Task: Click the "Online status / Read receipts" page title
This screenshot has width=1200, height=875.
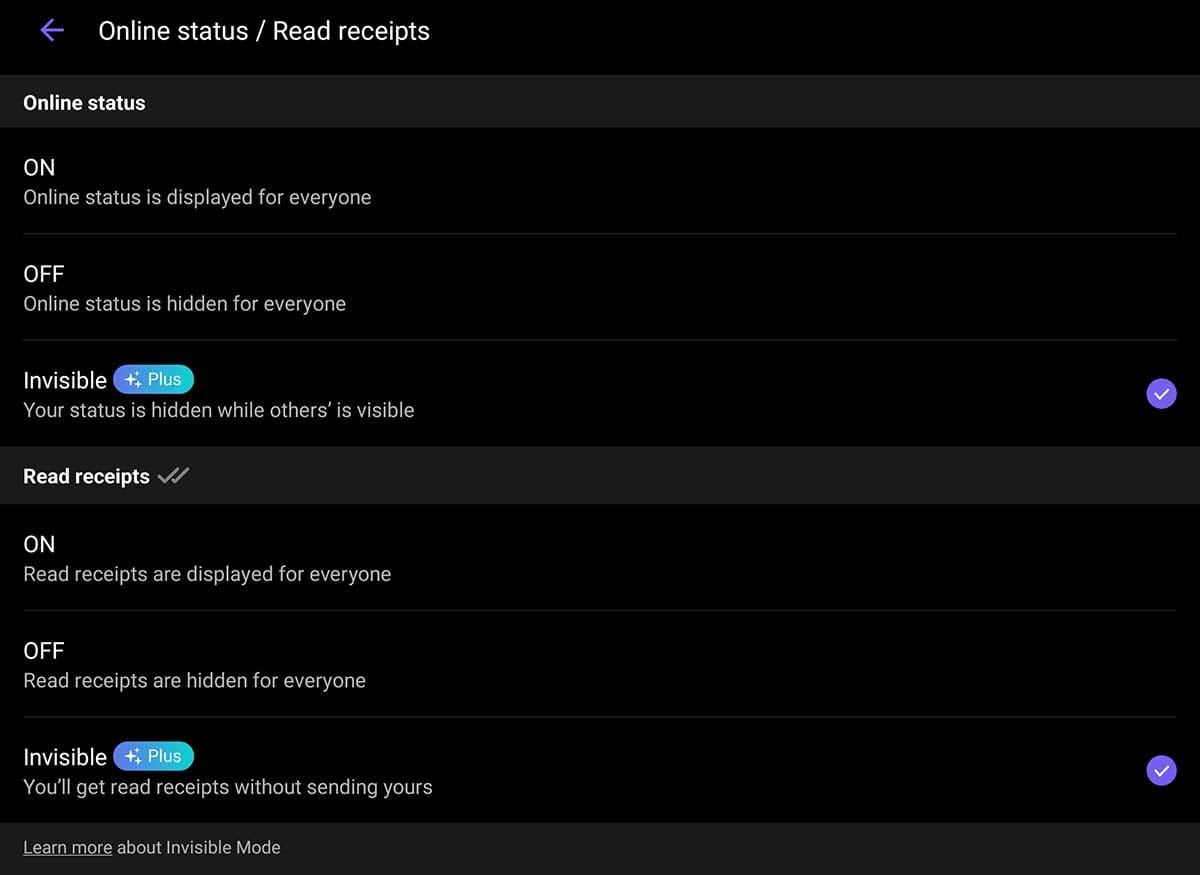Action: click(264, 31)
